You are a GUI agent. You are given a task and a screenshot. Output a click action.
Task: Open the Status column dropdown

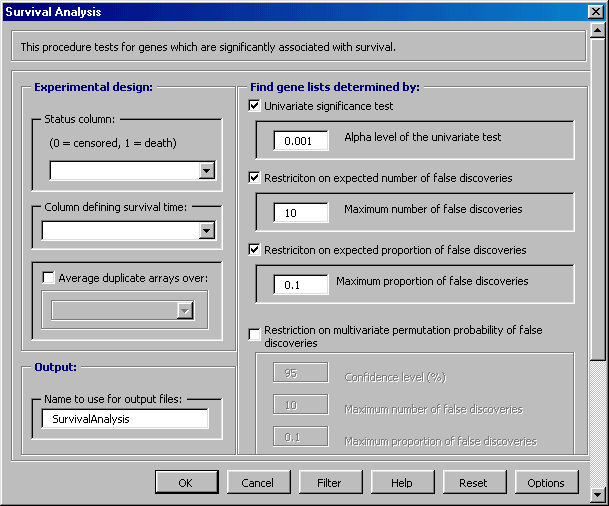coord(206,171)
